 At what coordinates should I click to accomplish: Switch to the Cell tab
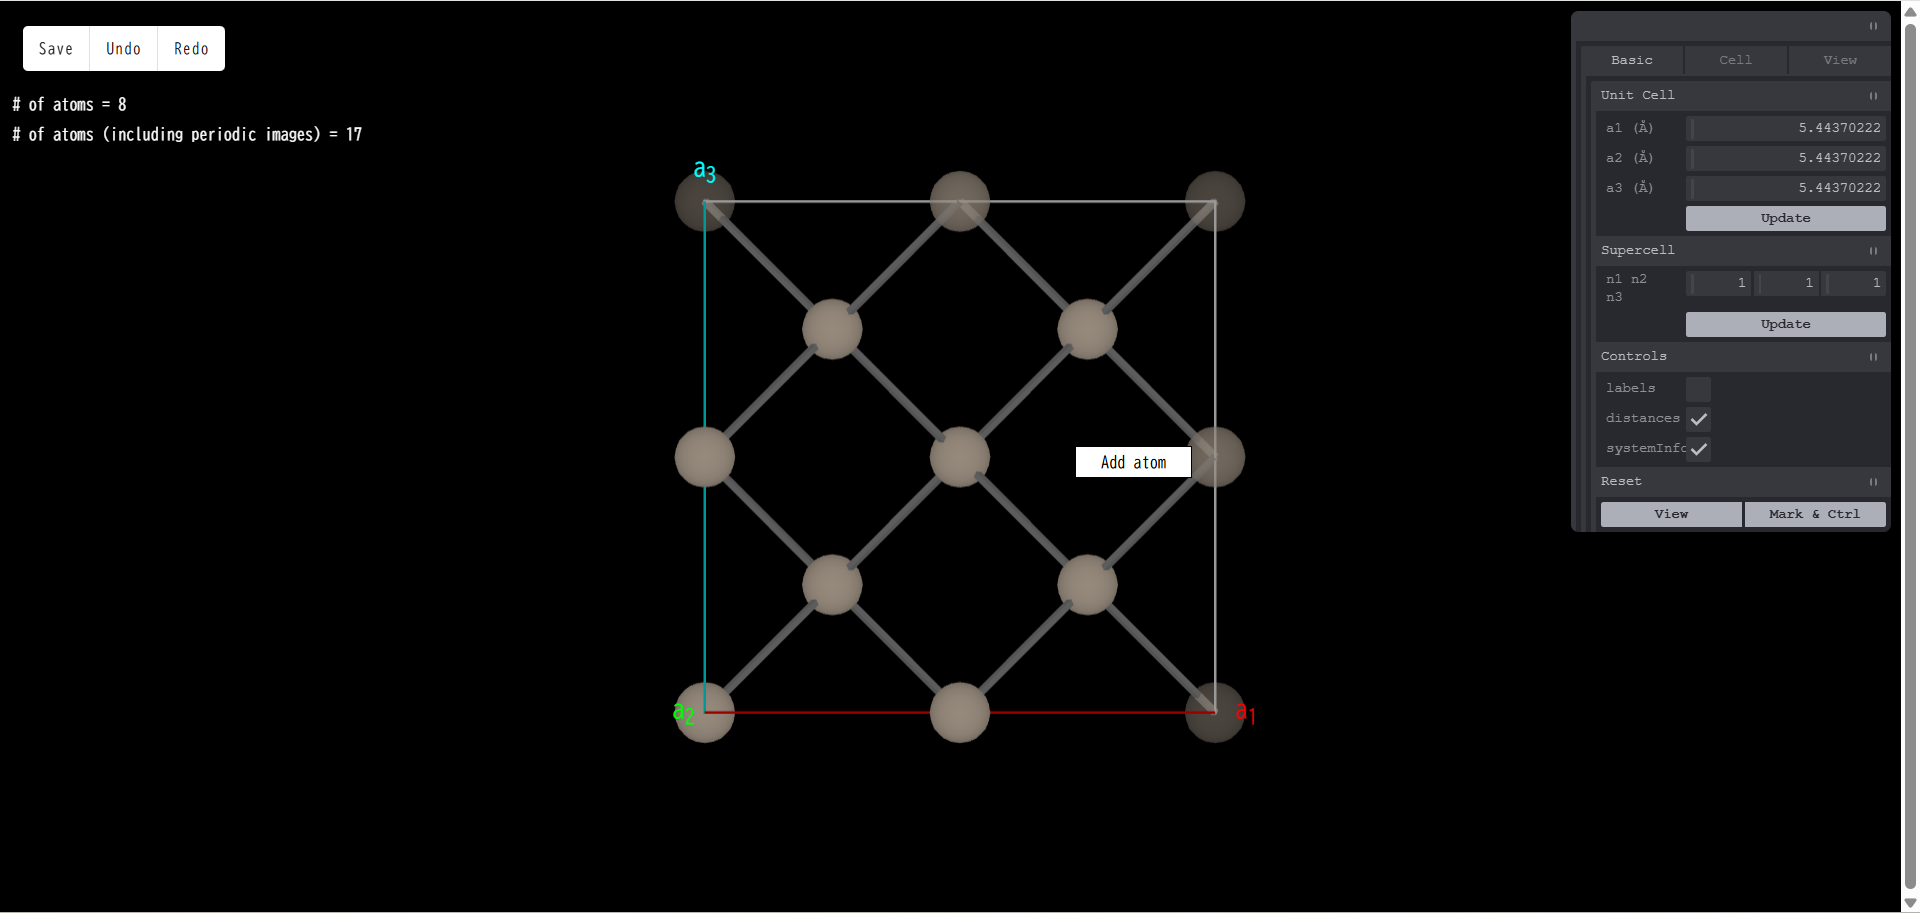pos(1735,60)
